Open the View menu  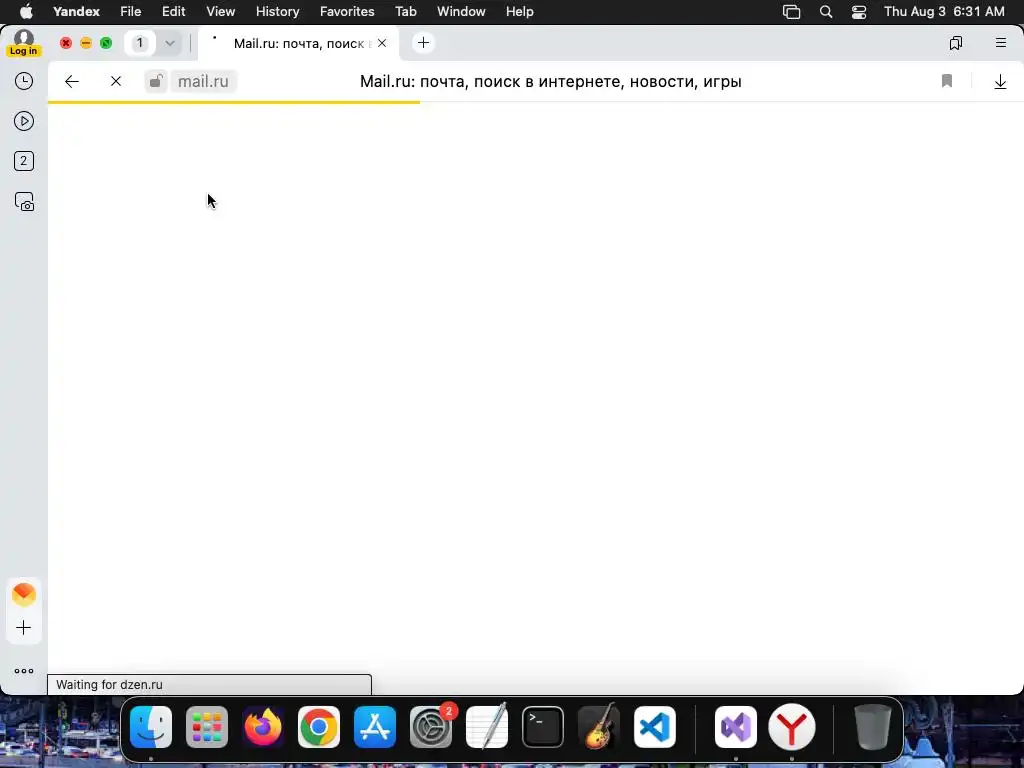[x=221, y=12]
